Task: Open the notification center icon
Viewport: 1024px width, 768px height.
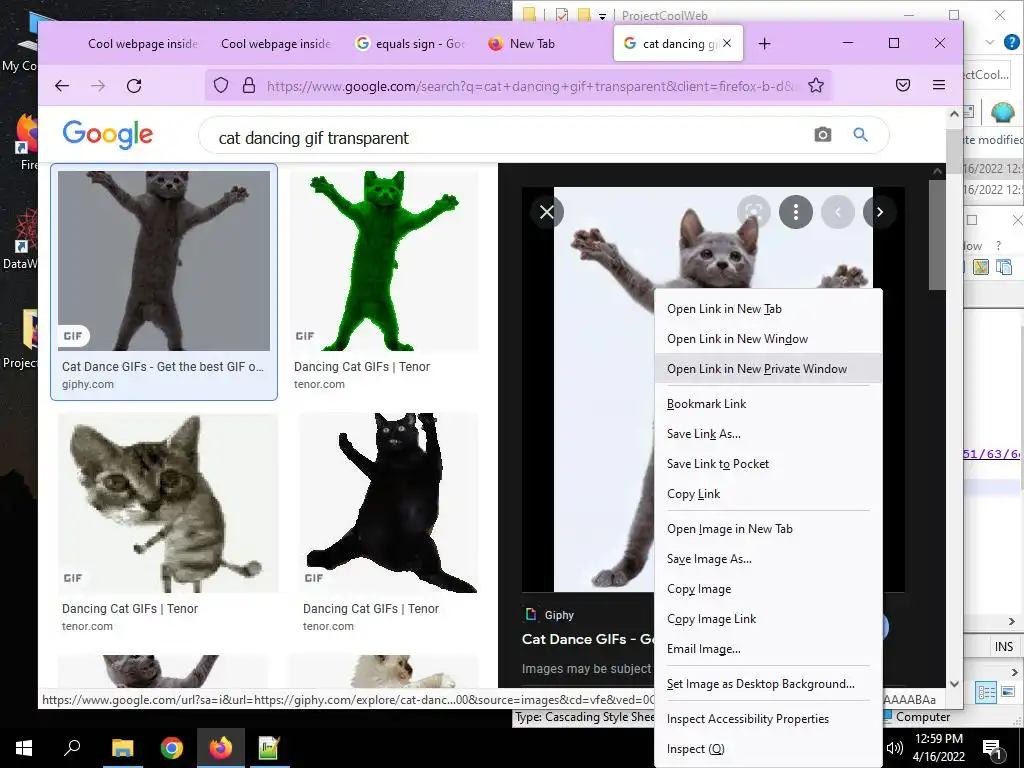Action: 992,749
